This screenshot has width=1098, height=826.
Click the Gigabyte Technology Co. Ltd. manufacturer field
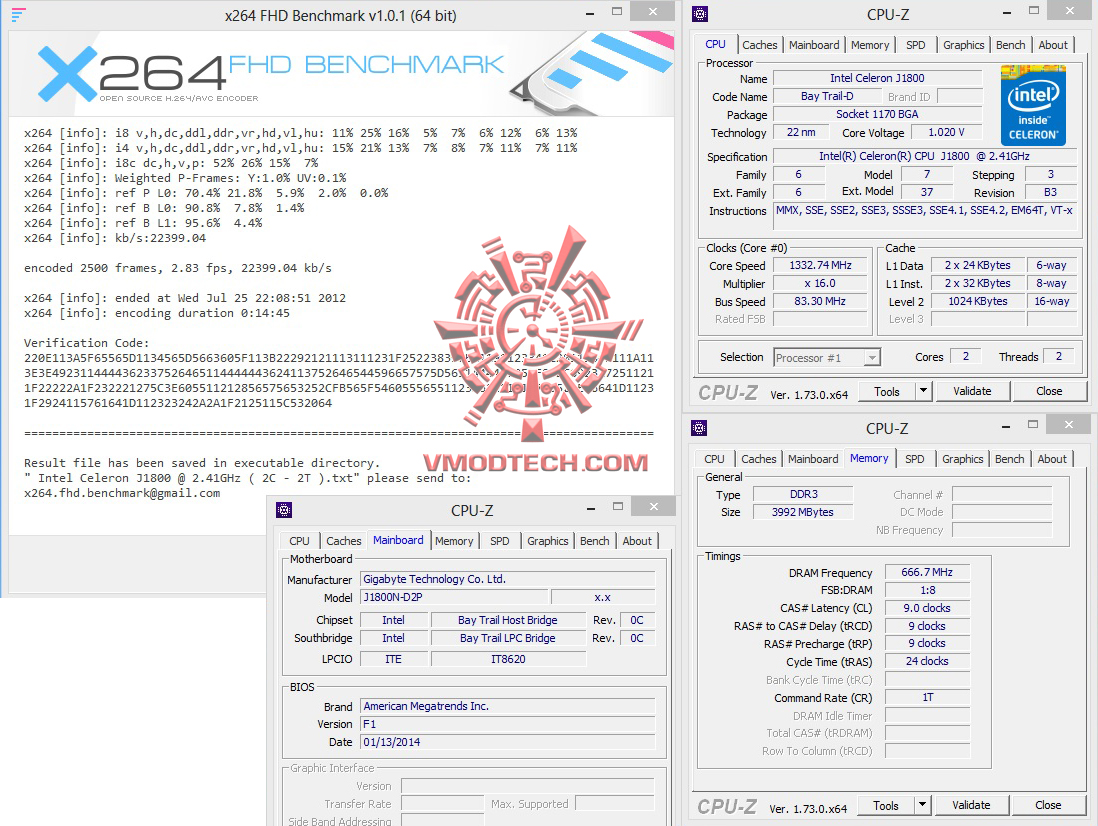(508, 579)
